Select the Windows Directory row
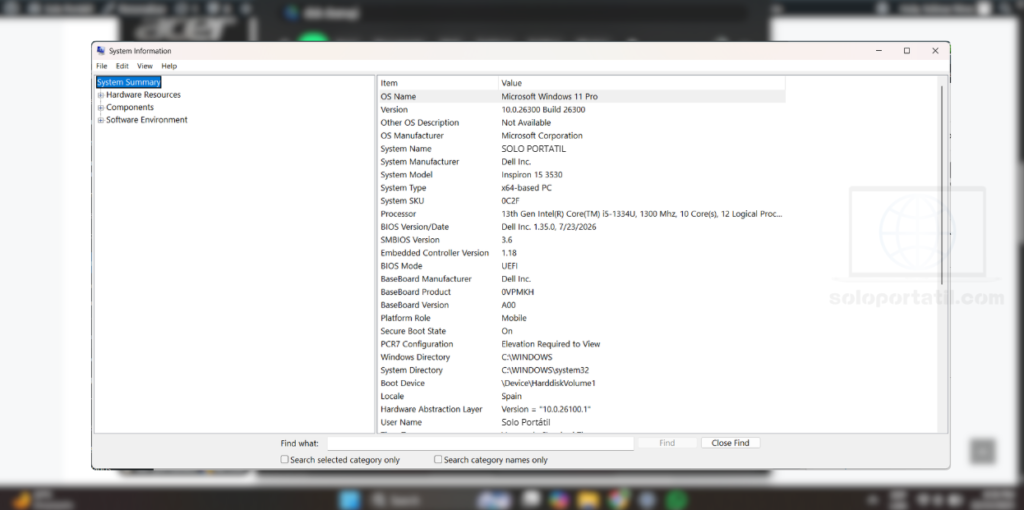 point(581,358)
